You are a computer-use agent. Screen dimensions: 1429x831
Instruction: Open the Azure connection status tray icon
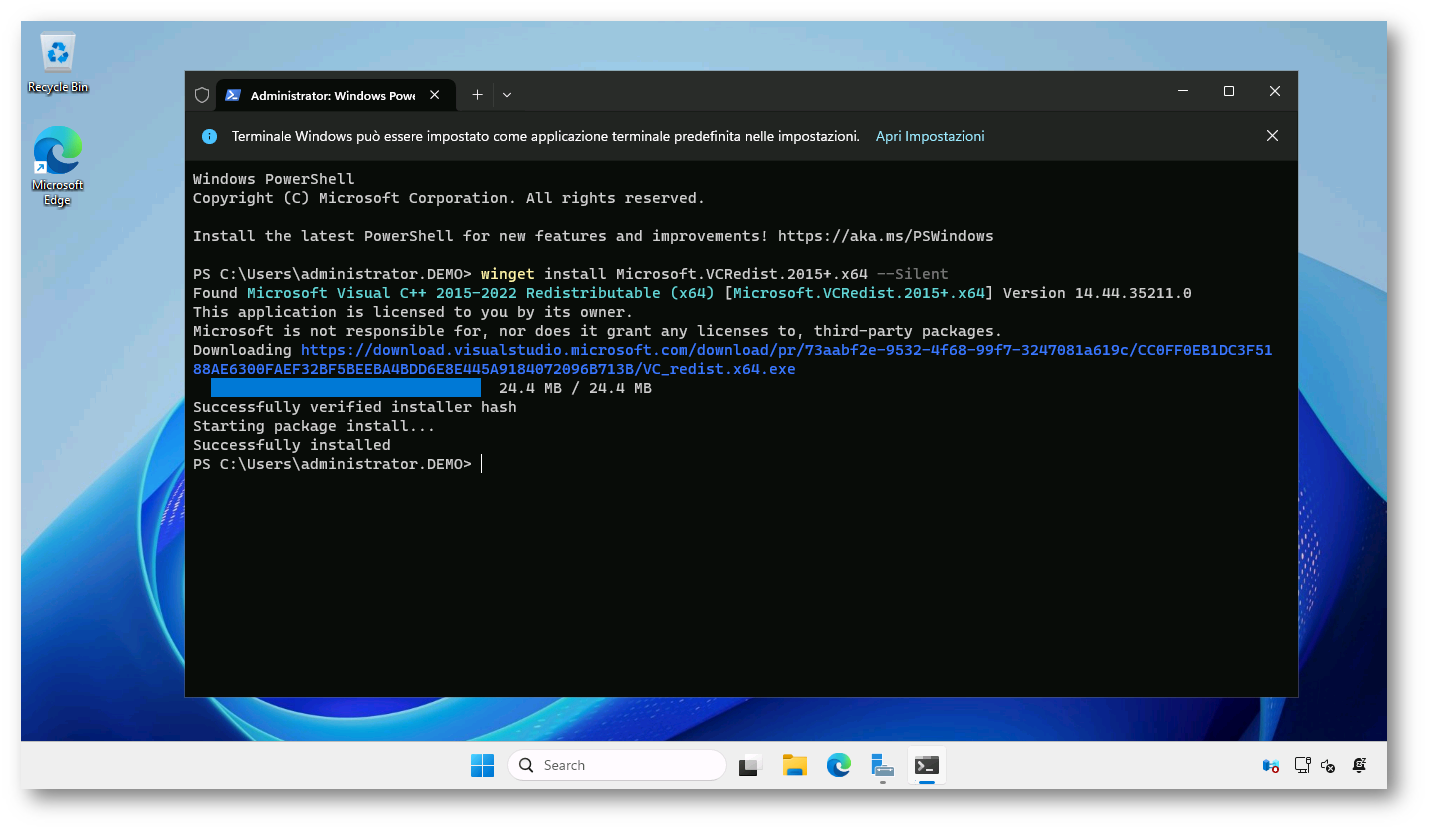[x=1270, y=765]
